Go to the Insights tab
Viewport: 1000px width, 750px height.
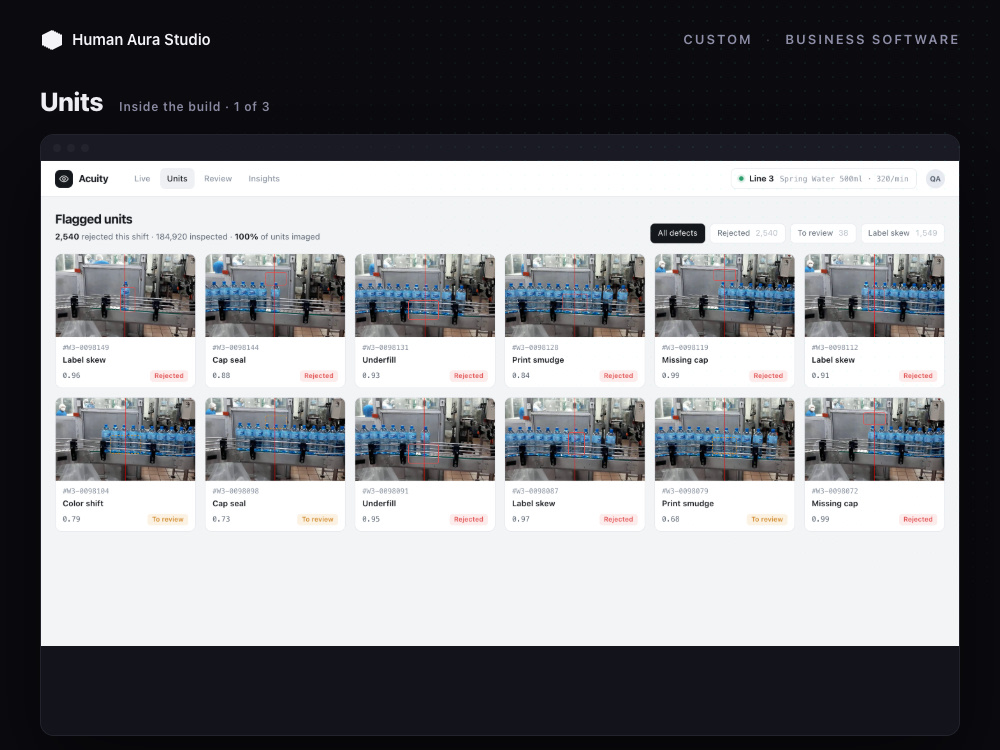click(264, 179)
